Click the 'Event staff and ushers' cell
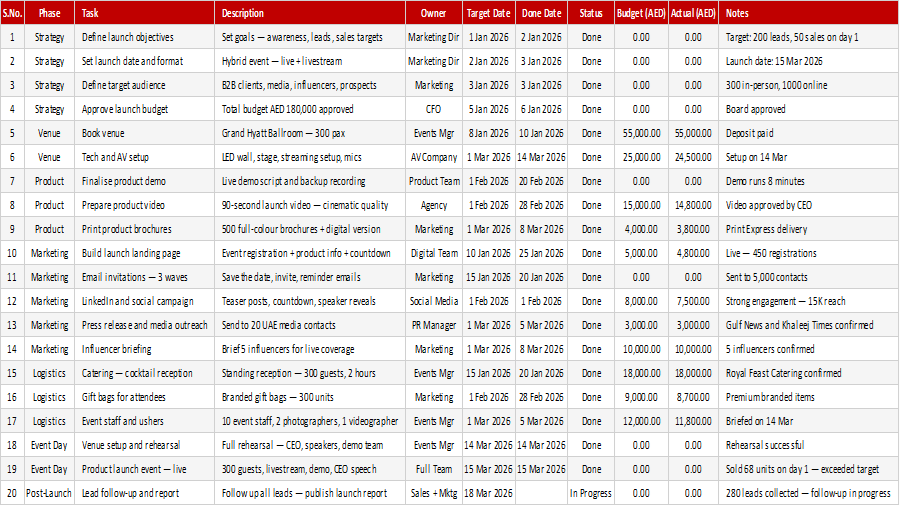900x529 pixels. click(144, 421)
